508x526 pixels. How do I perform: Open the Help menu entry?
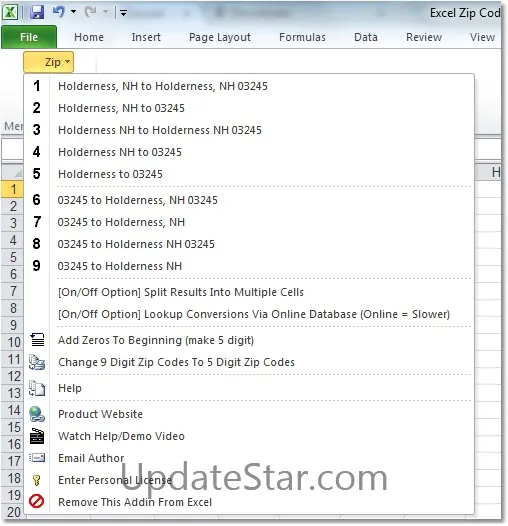(249, 388)
